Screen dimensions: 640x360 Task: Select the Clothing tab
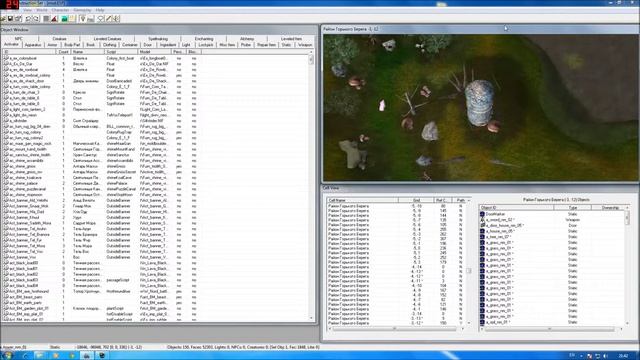point(109,45)
